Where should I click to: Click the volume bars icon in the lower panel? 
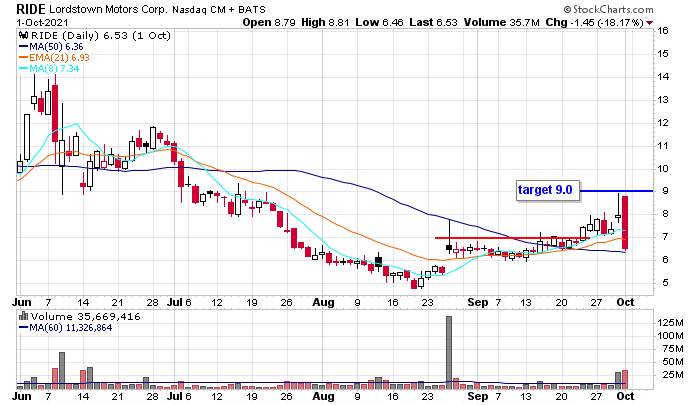coord(23,317)
